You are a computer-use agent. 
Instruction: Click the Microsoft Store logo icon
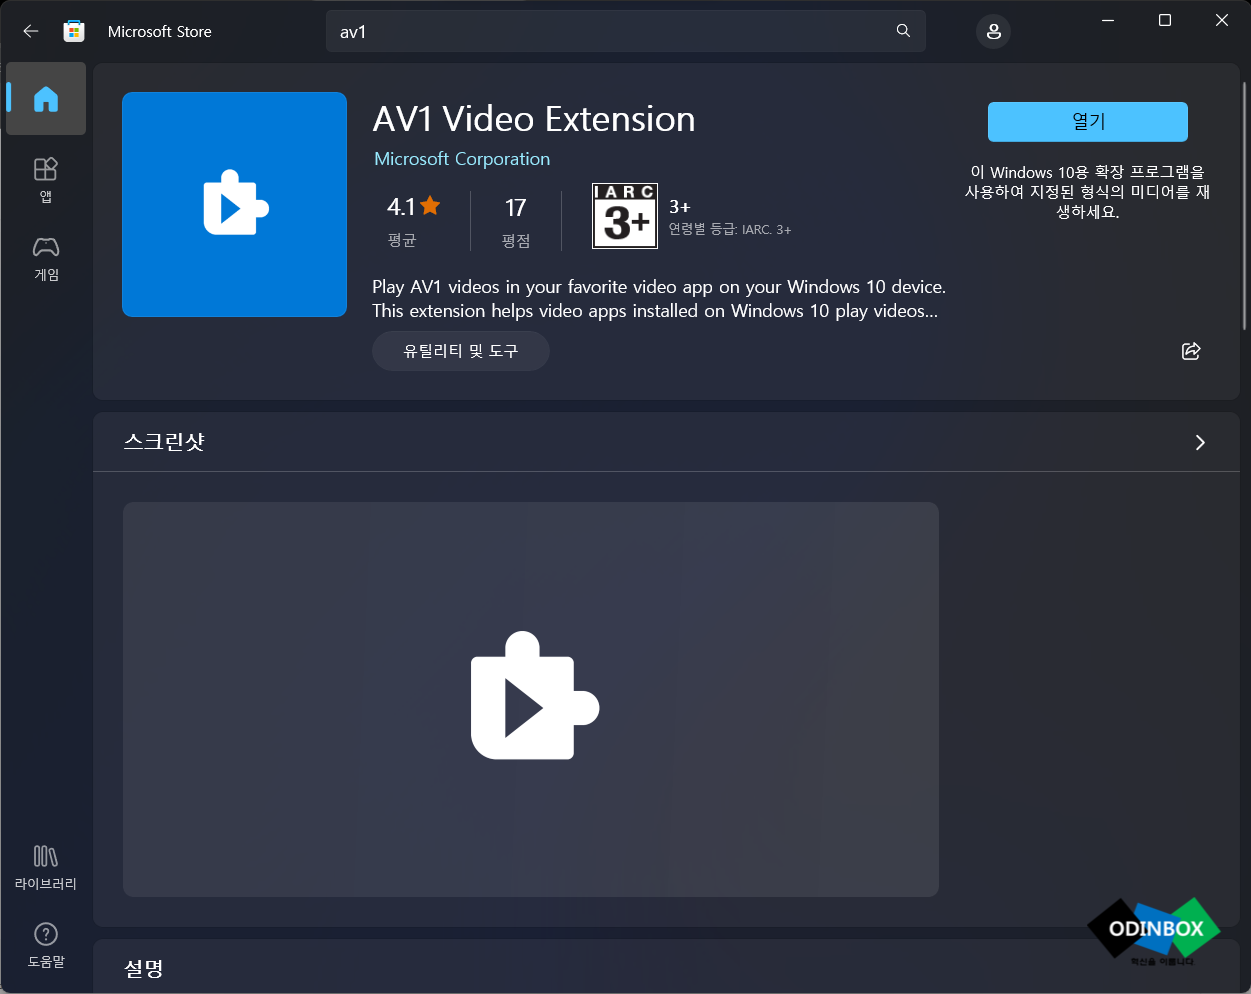[x=74, y=31]
